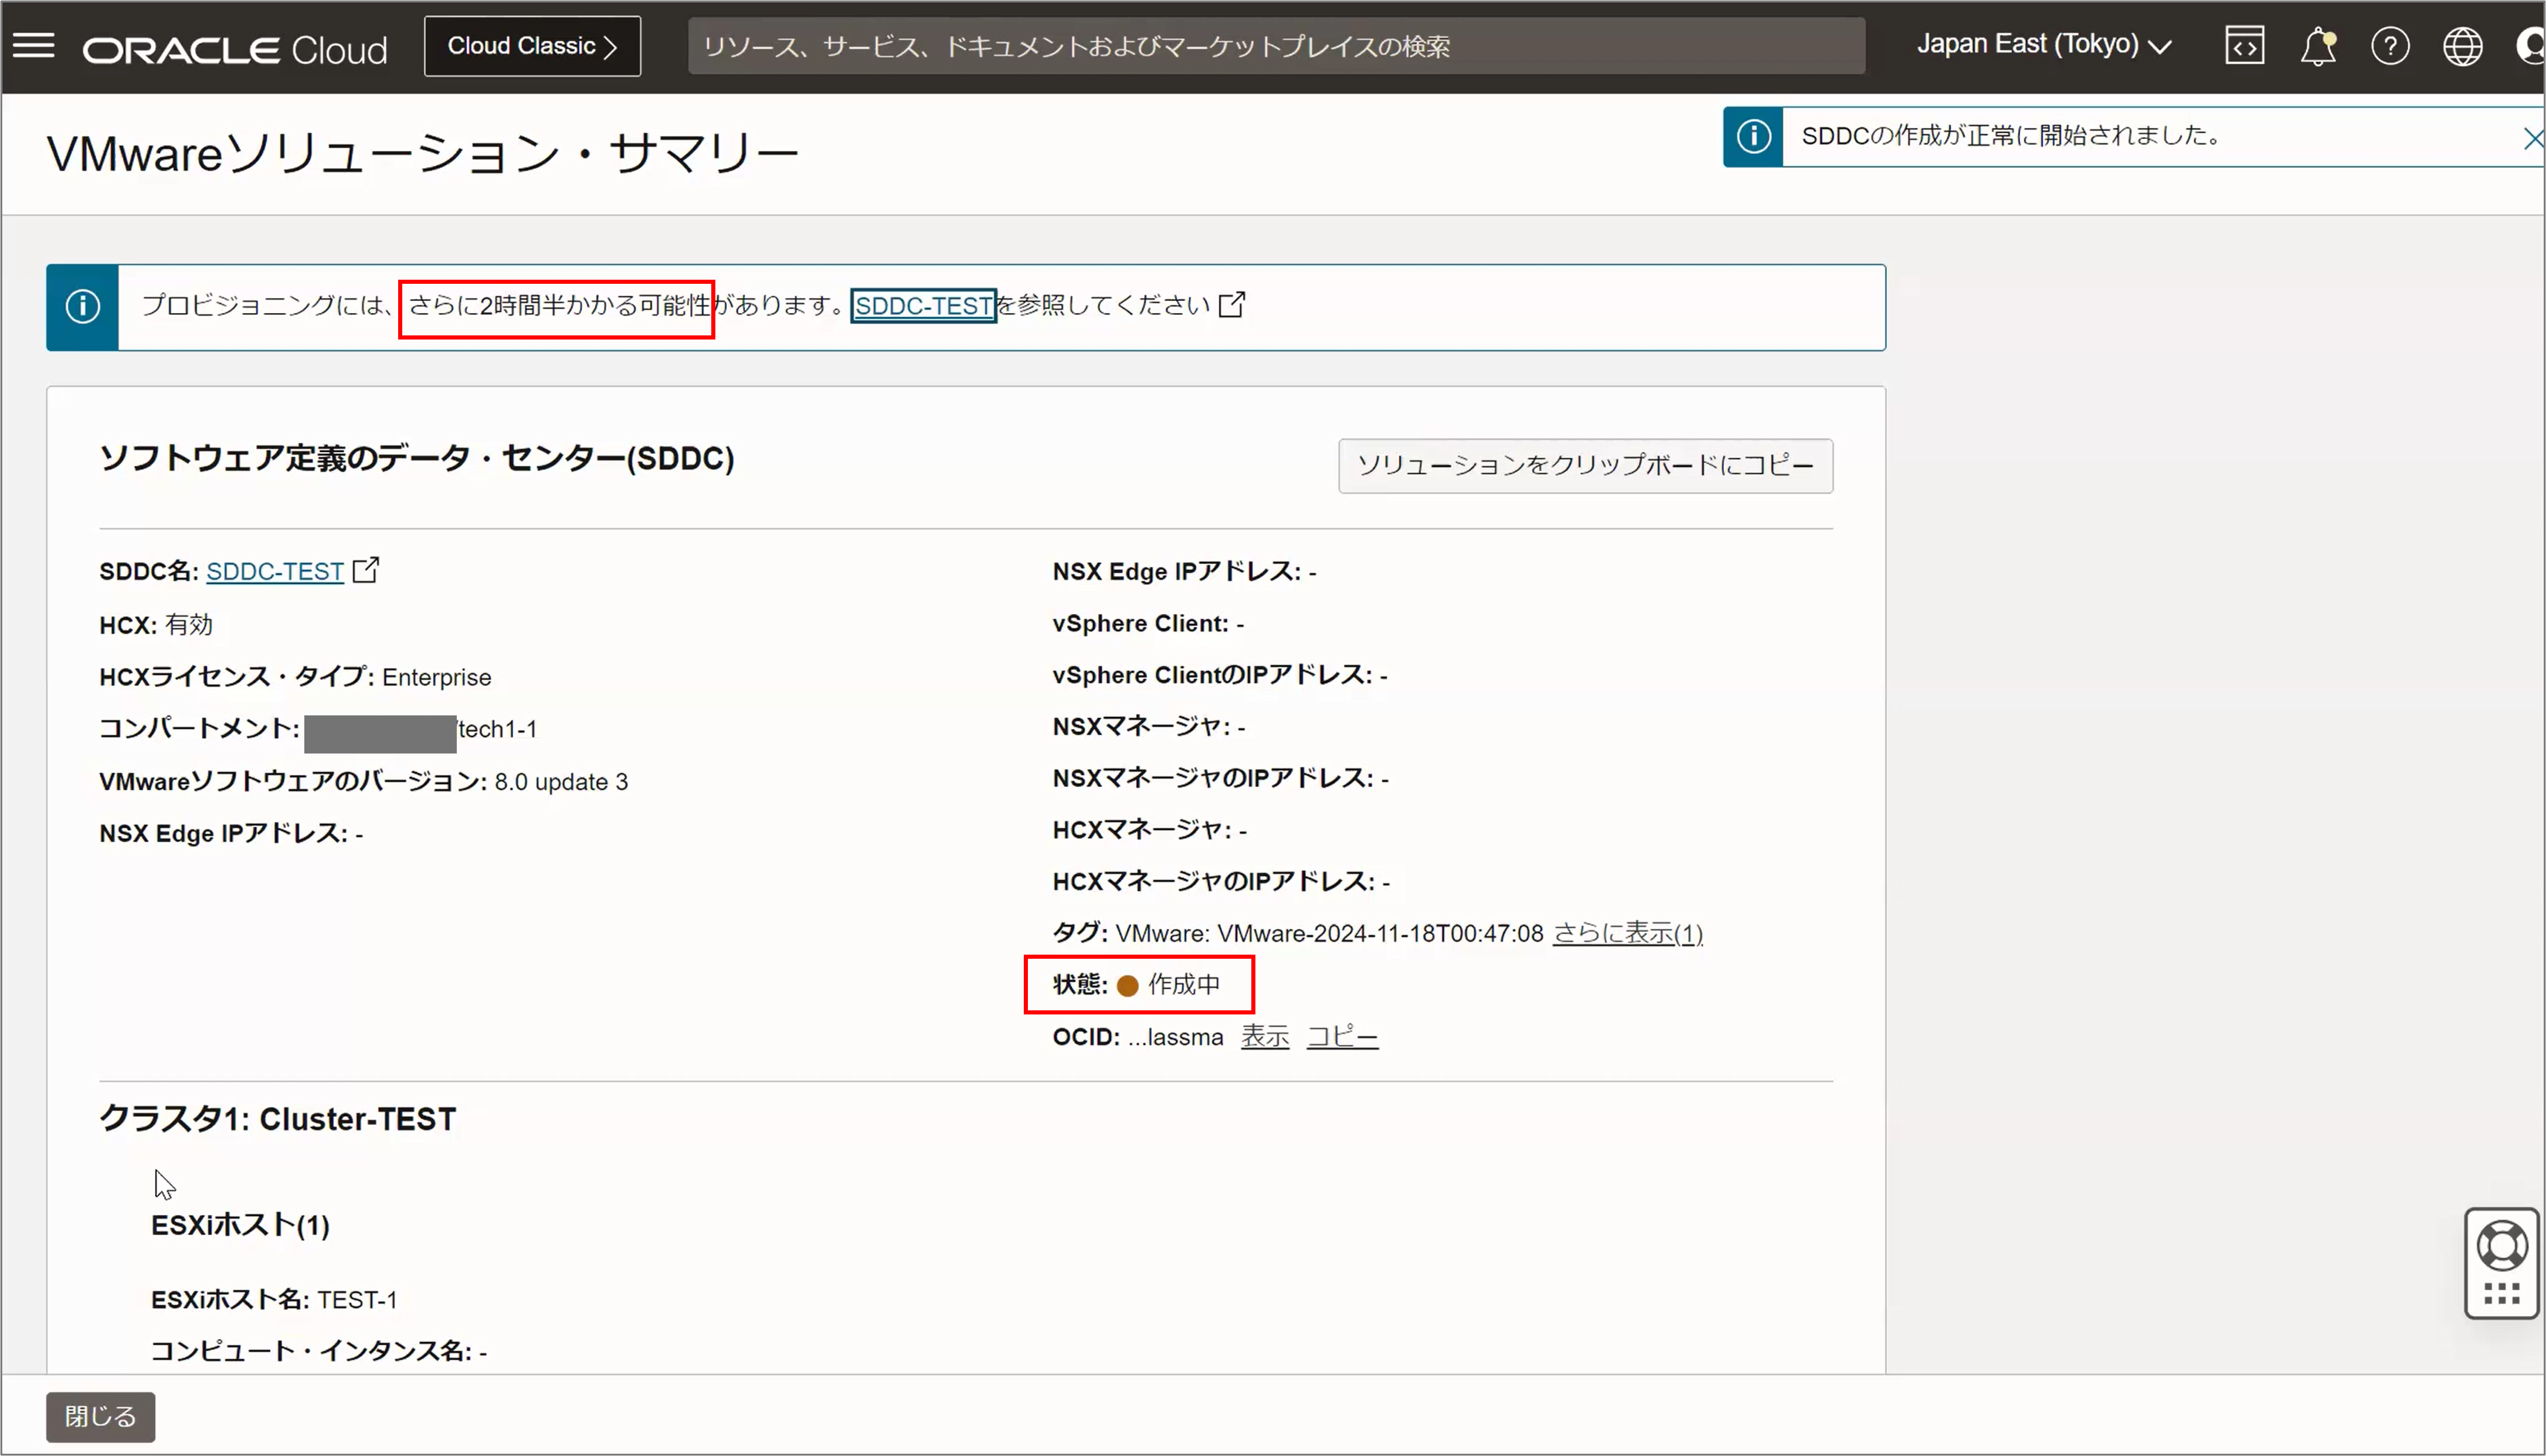Click the 閉じる button
Viewport: 2546px width, 1456px height.
[100, 1417]
